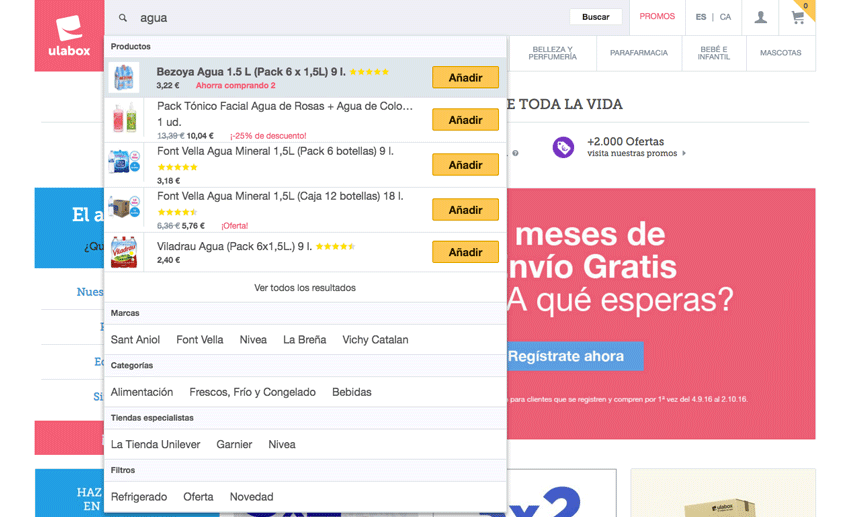Select Viladrau Agua Pack 6x1,5L title
The width and height of the screenshot is (850, 517).
(235, 247)
